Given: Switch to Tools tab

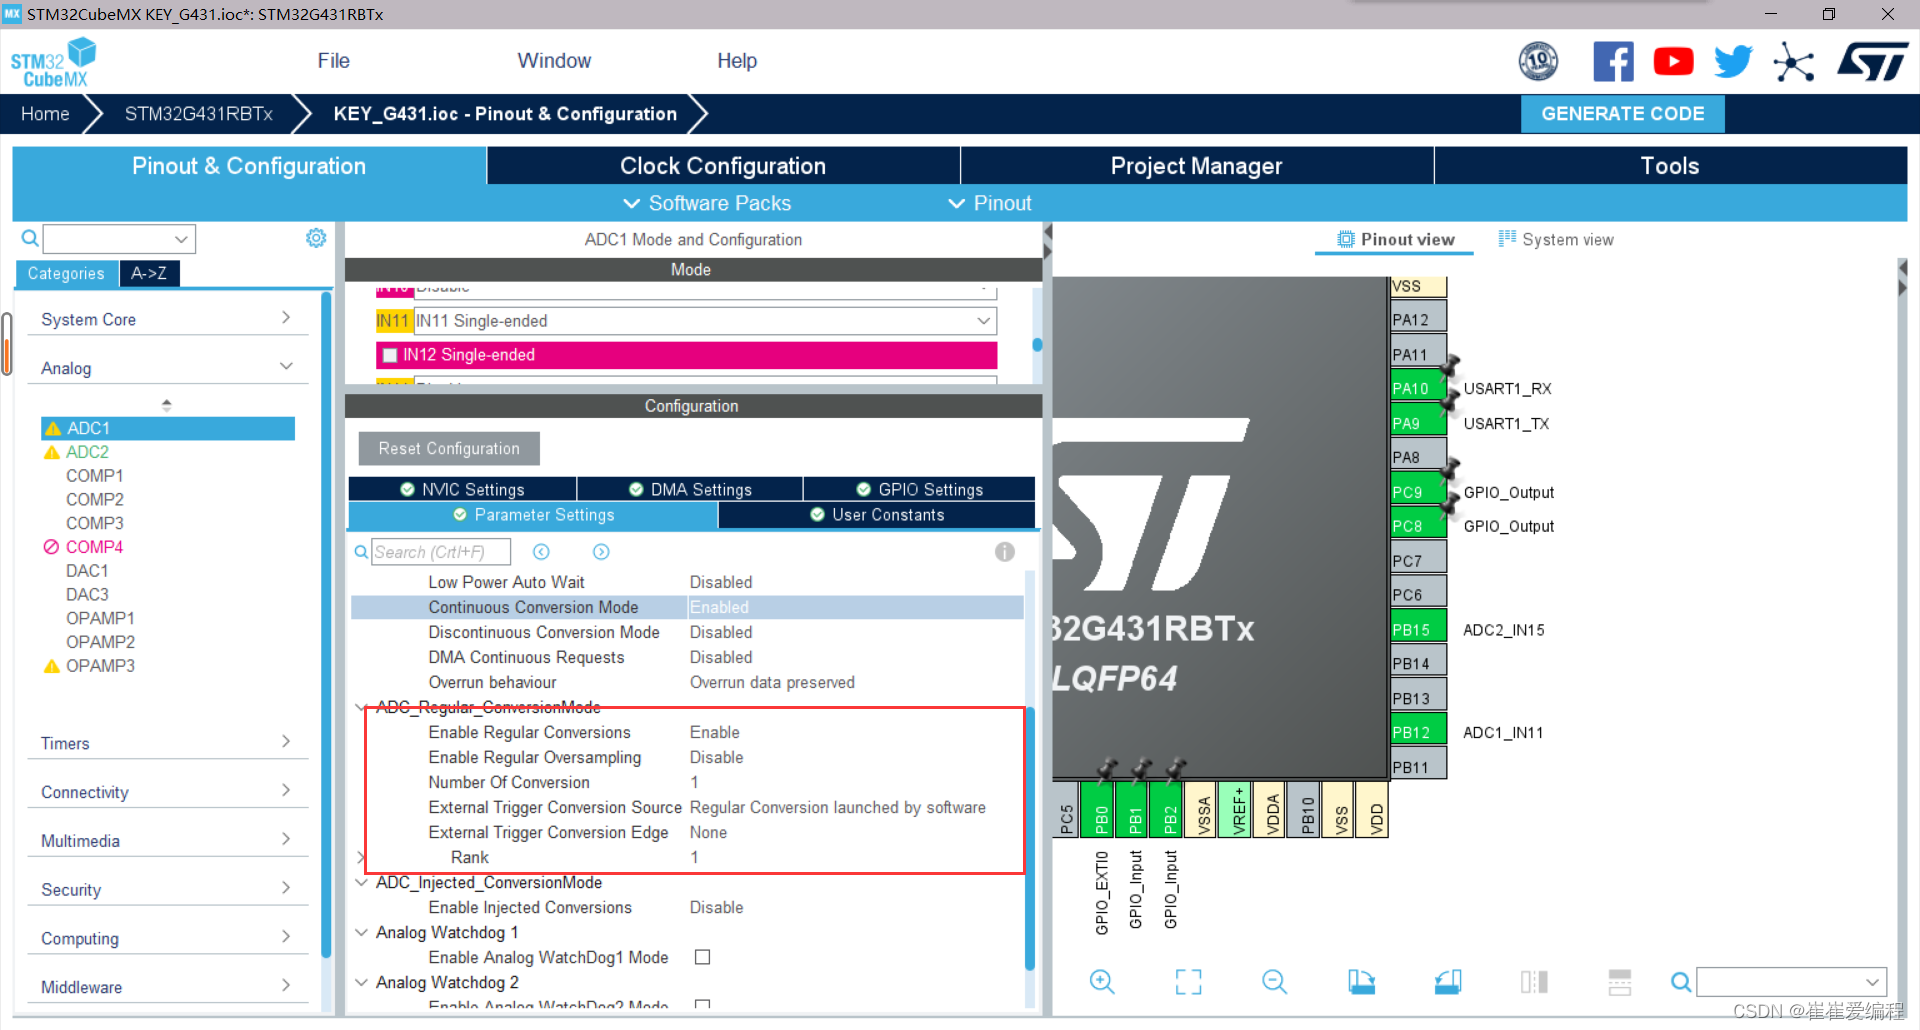Looking at the screenshot, I should coord(1670,166).
